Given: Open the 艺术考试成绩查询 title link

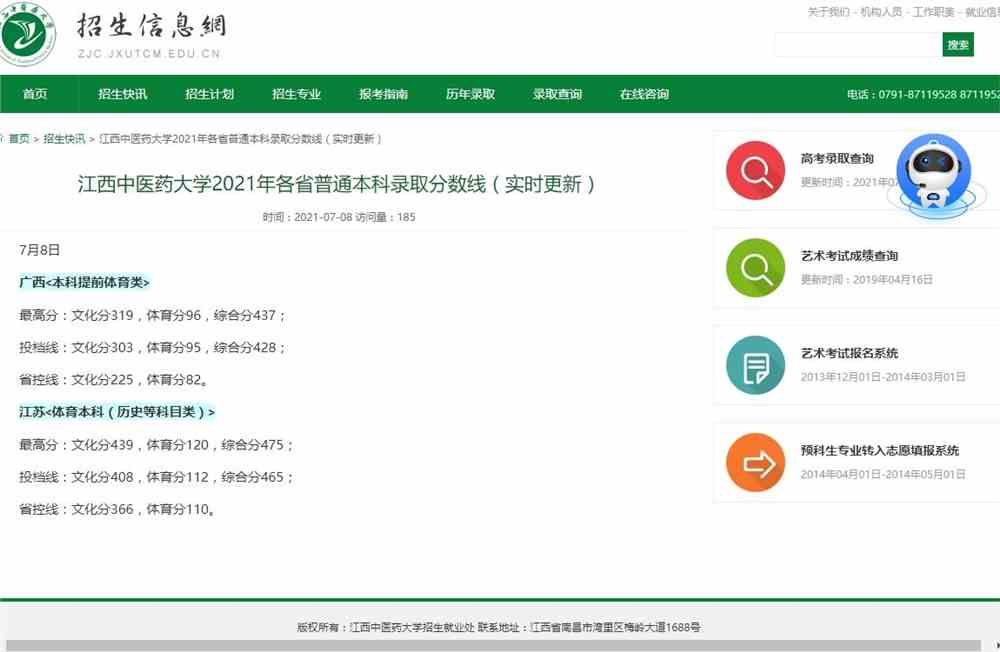Looking at the screenshot, I should tap(849, 256).
